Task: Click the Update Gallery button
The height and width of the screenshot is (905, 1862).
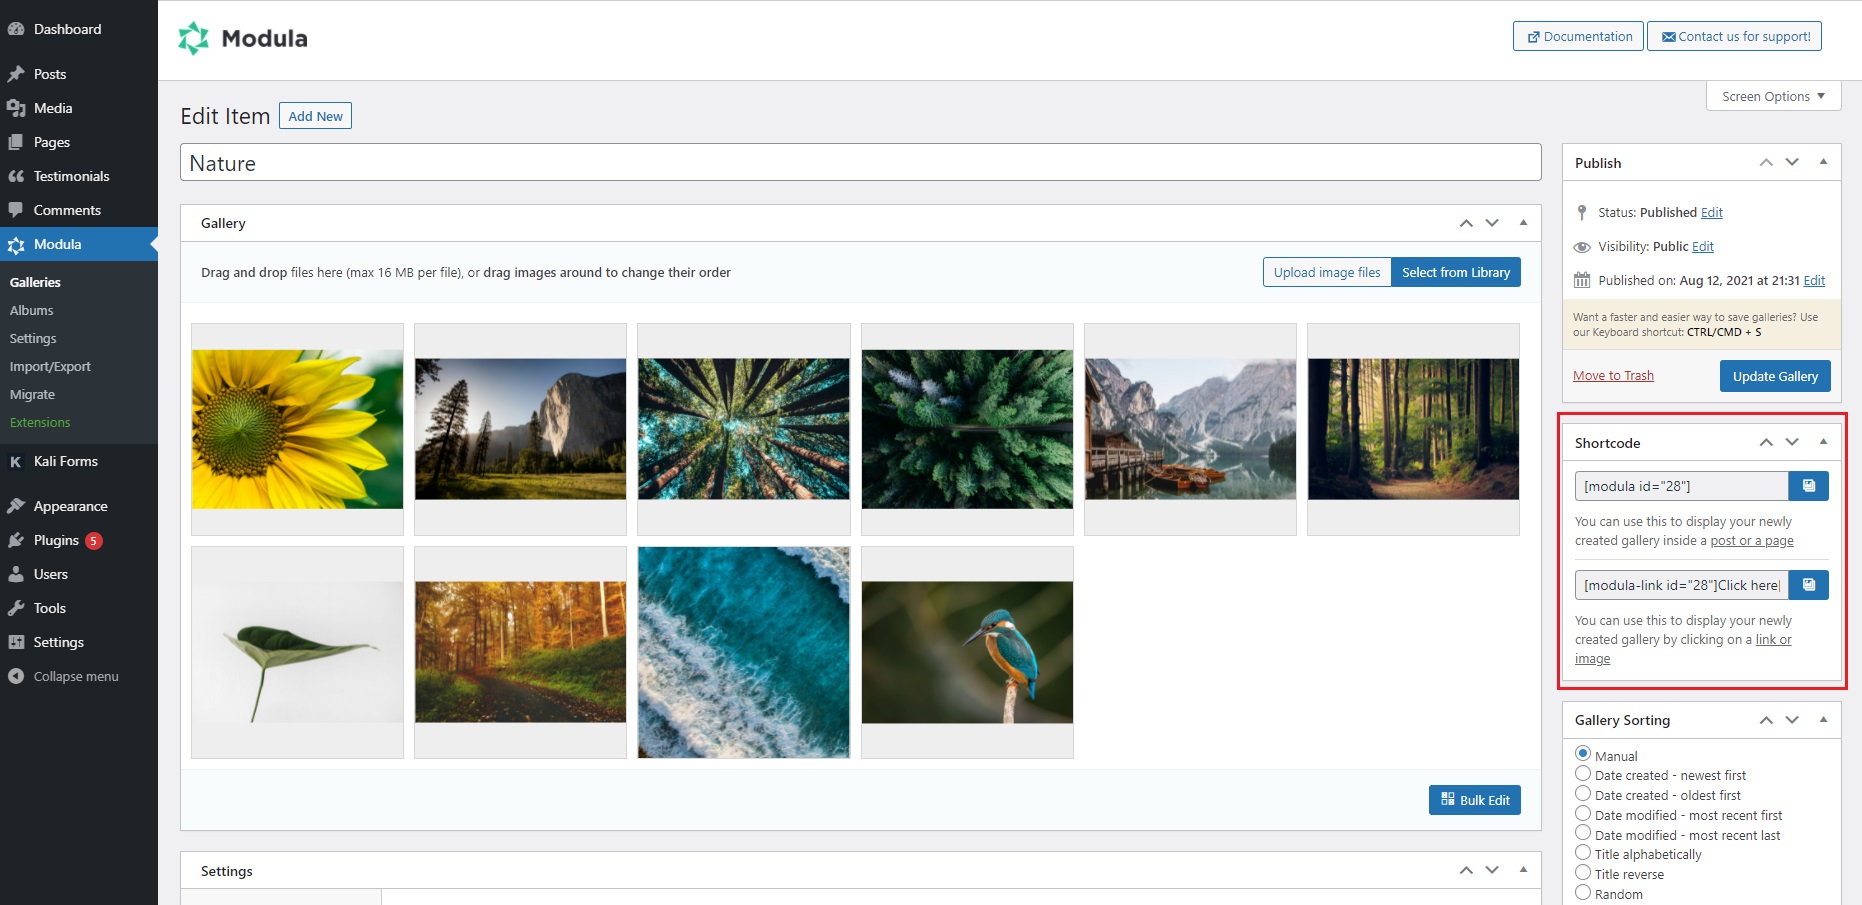Action: tap(1775, 375)
